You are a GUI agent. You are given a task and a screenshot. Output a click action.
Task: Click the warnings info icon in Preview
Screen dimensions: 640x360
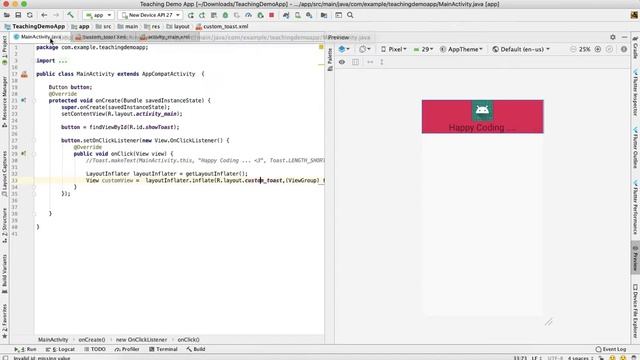coord(624,49)
